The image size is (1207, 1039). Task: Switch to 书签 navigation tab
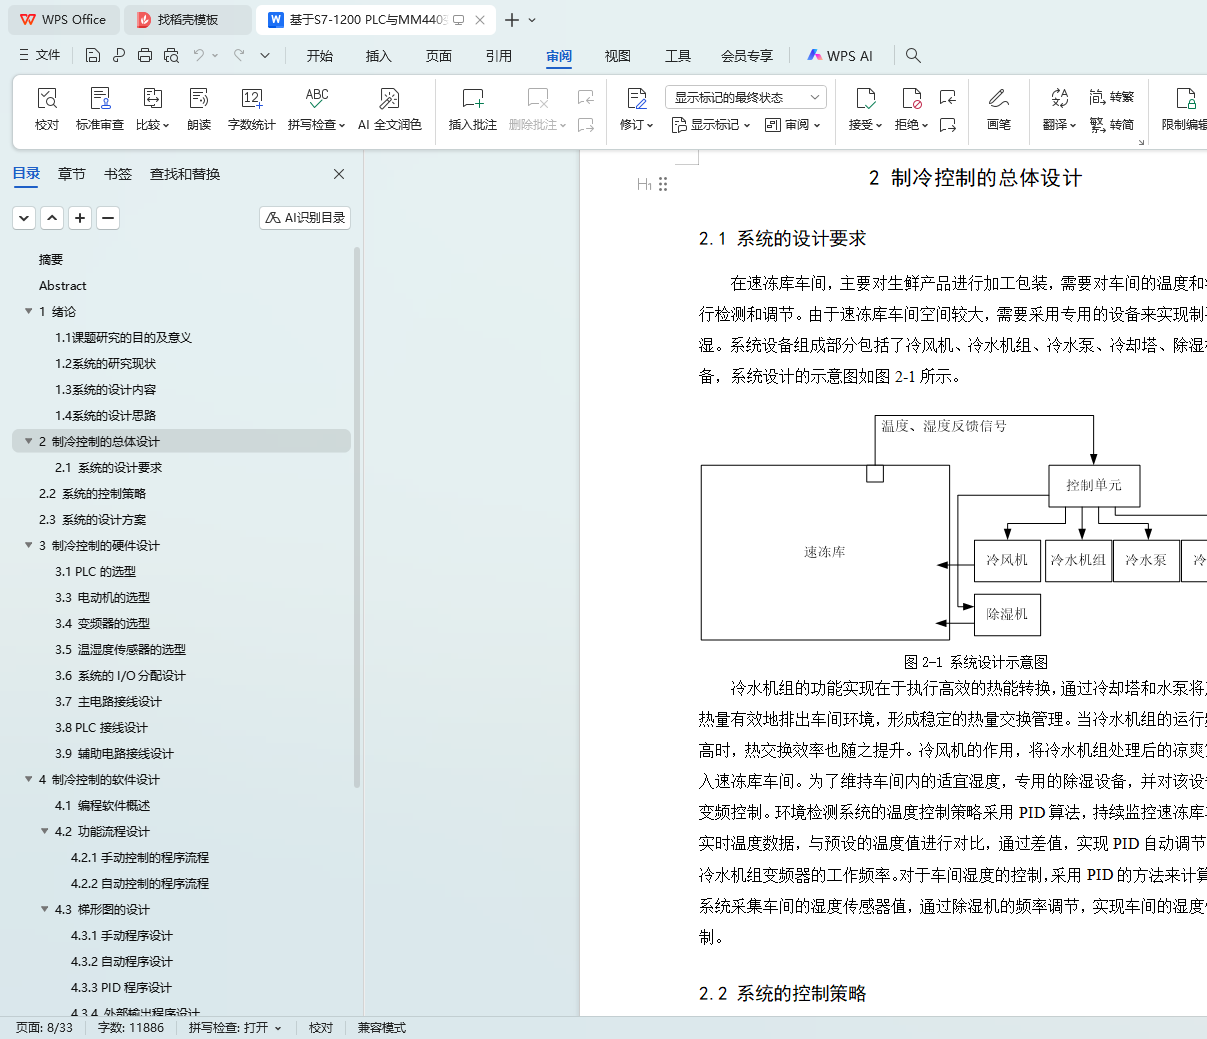point(118,174)
